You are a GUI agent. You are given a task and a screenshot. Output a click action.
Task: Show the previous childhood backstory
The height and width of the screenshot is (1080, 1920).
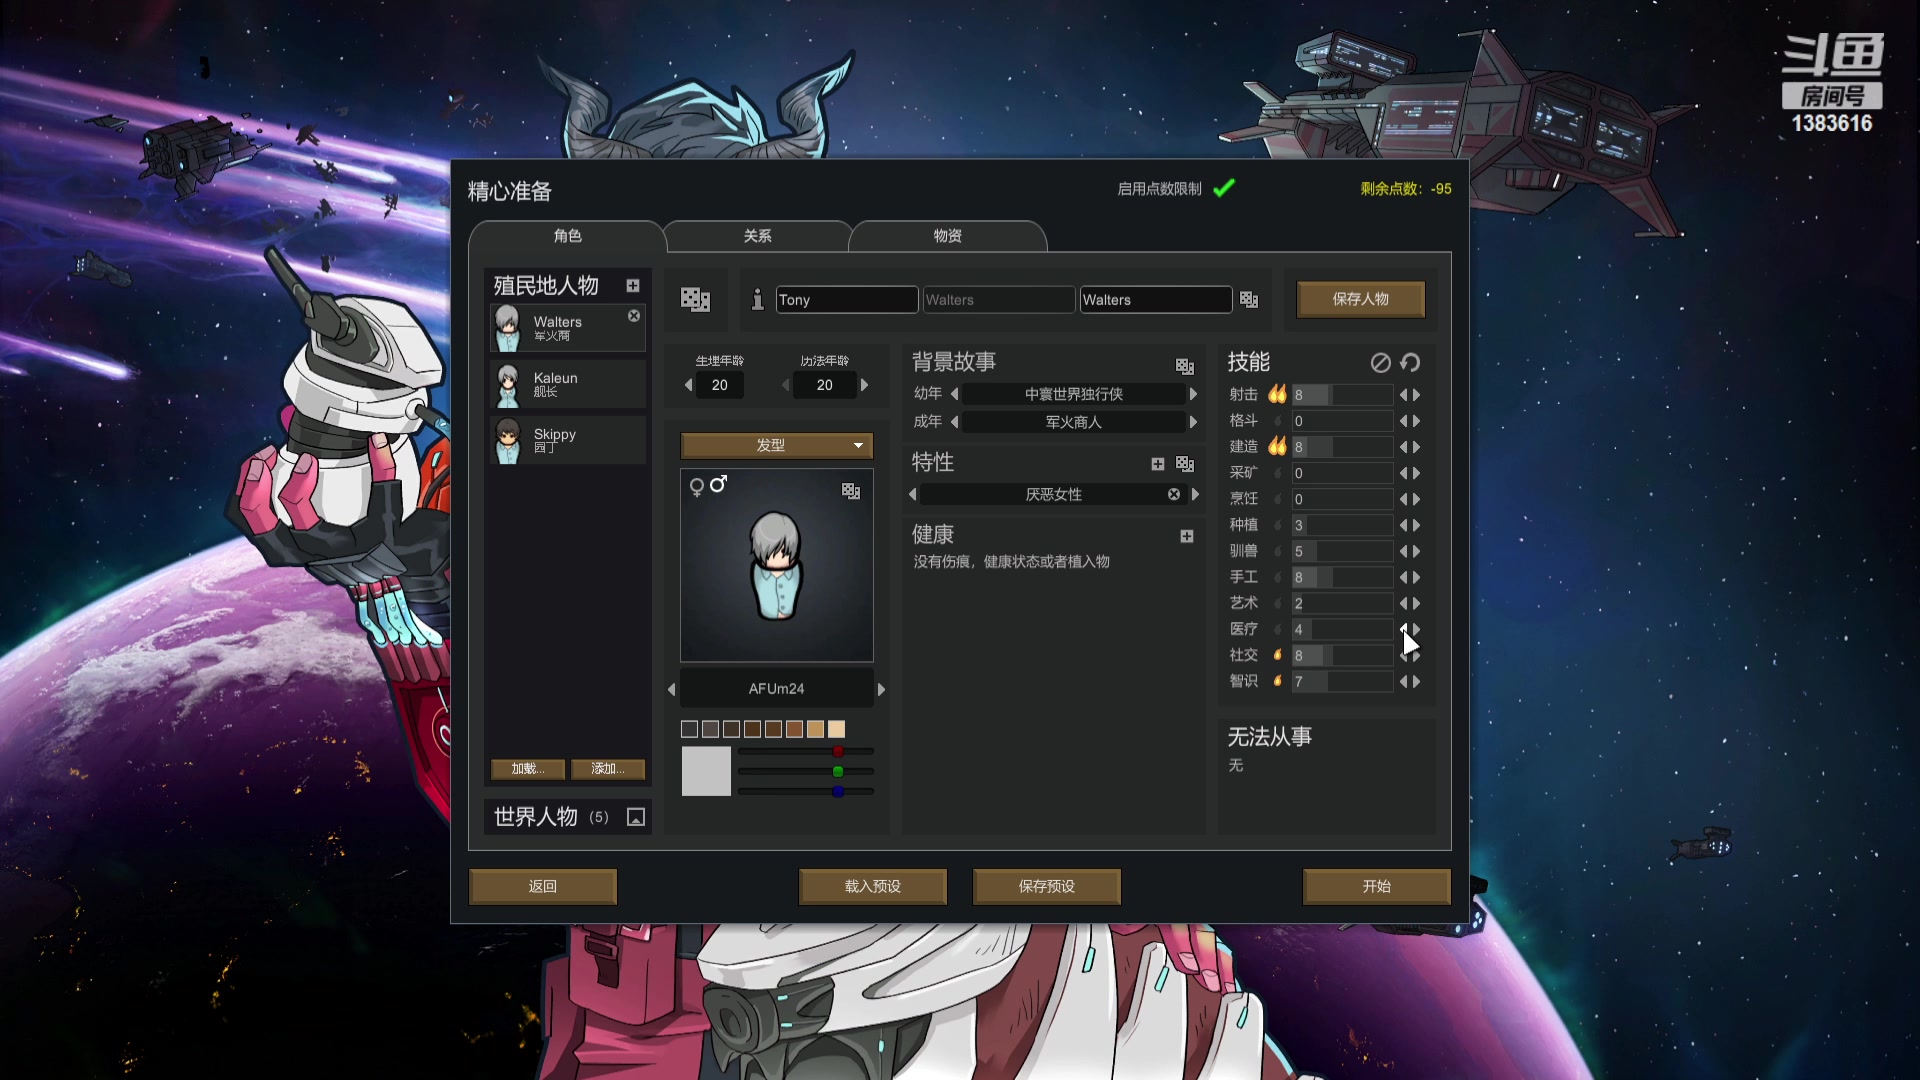pyautogui.click(x=954, y=394)
